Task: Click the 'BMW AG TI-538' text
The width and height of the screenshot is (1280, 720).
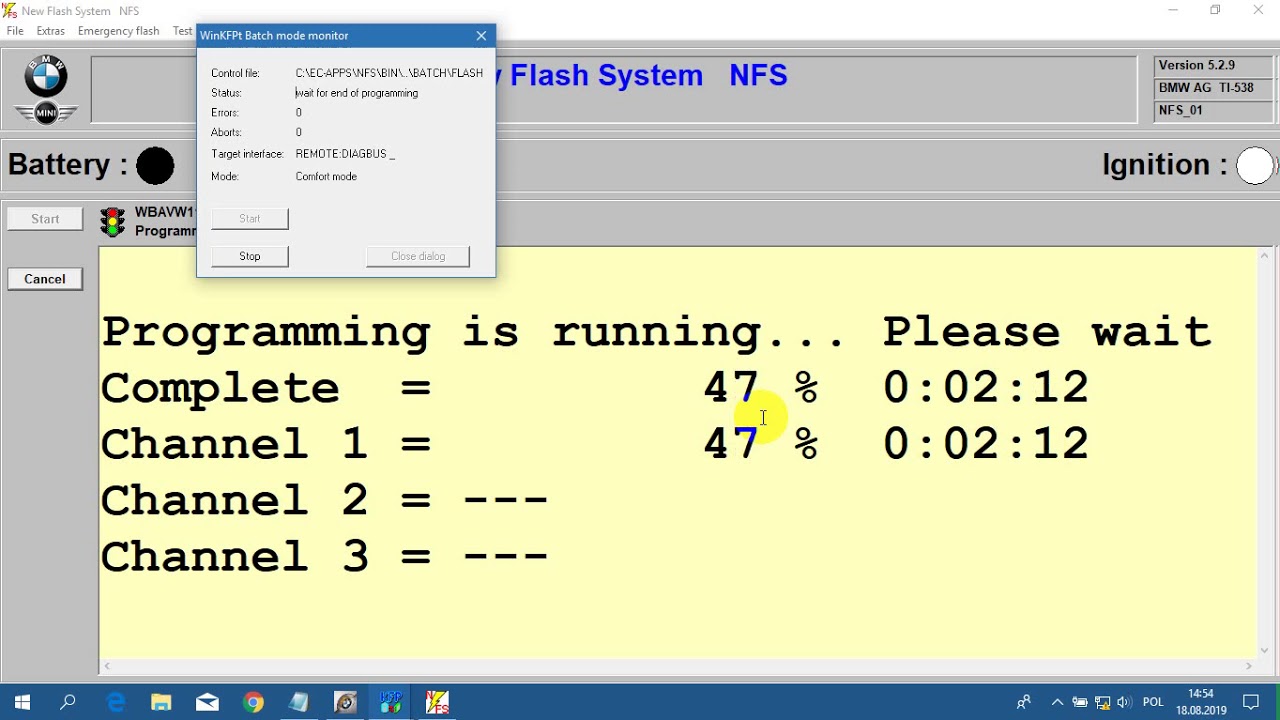Action: click(x=1206, y=88)
